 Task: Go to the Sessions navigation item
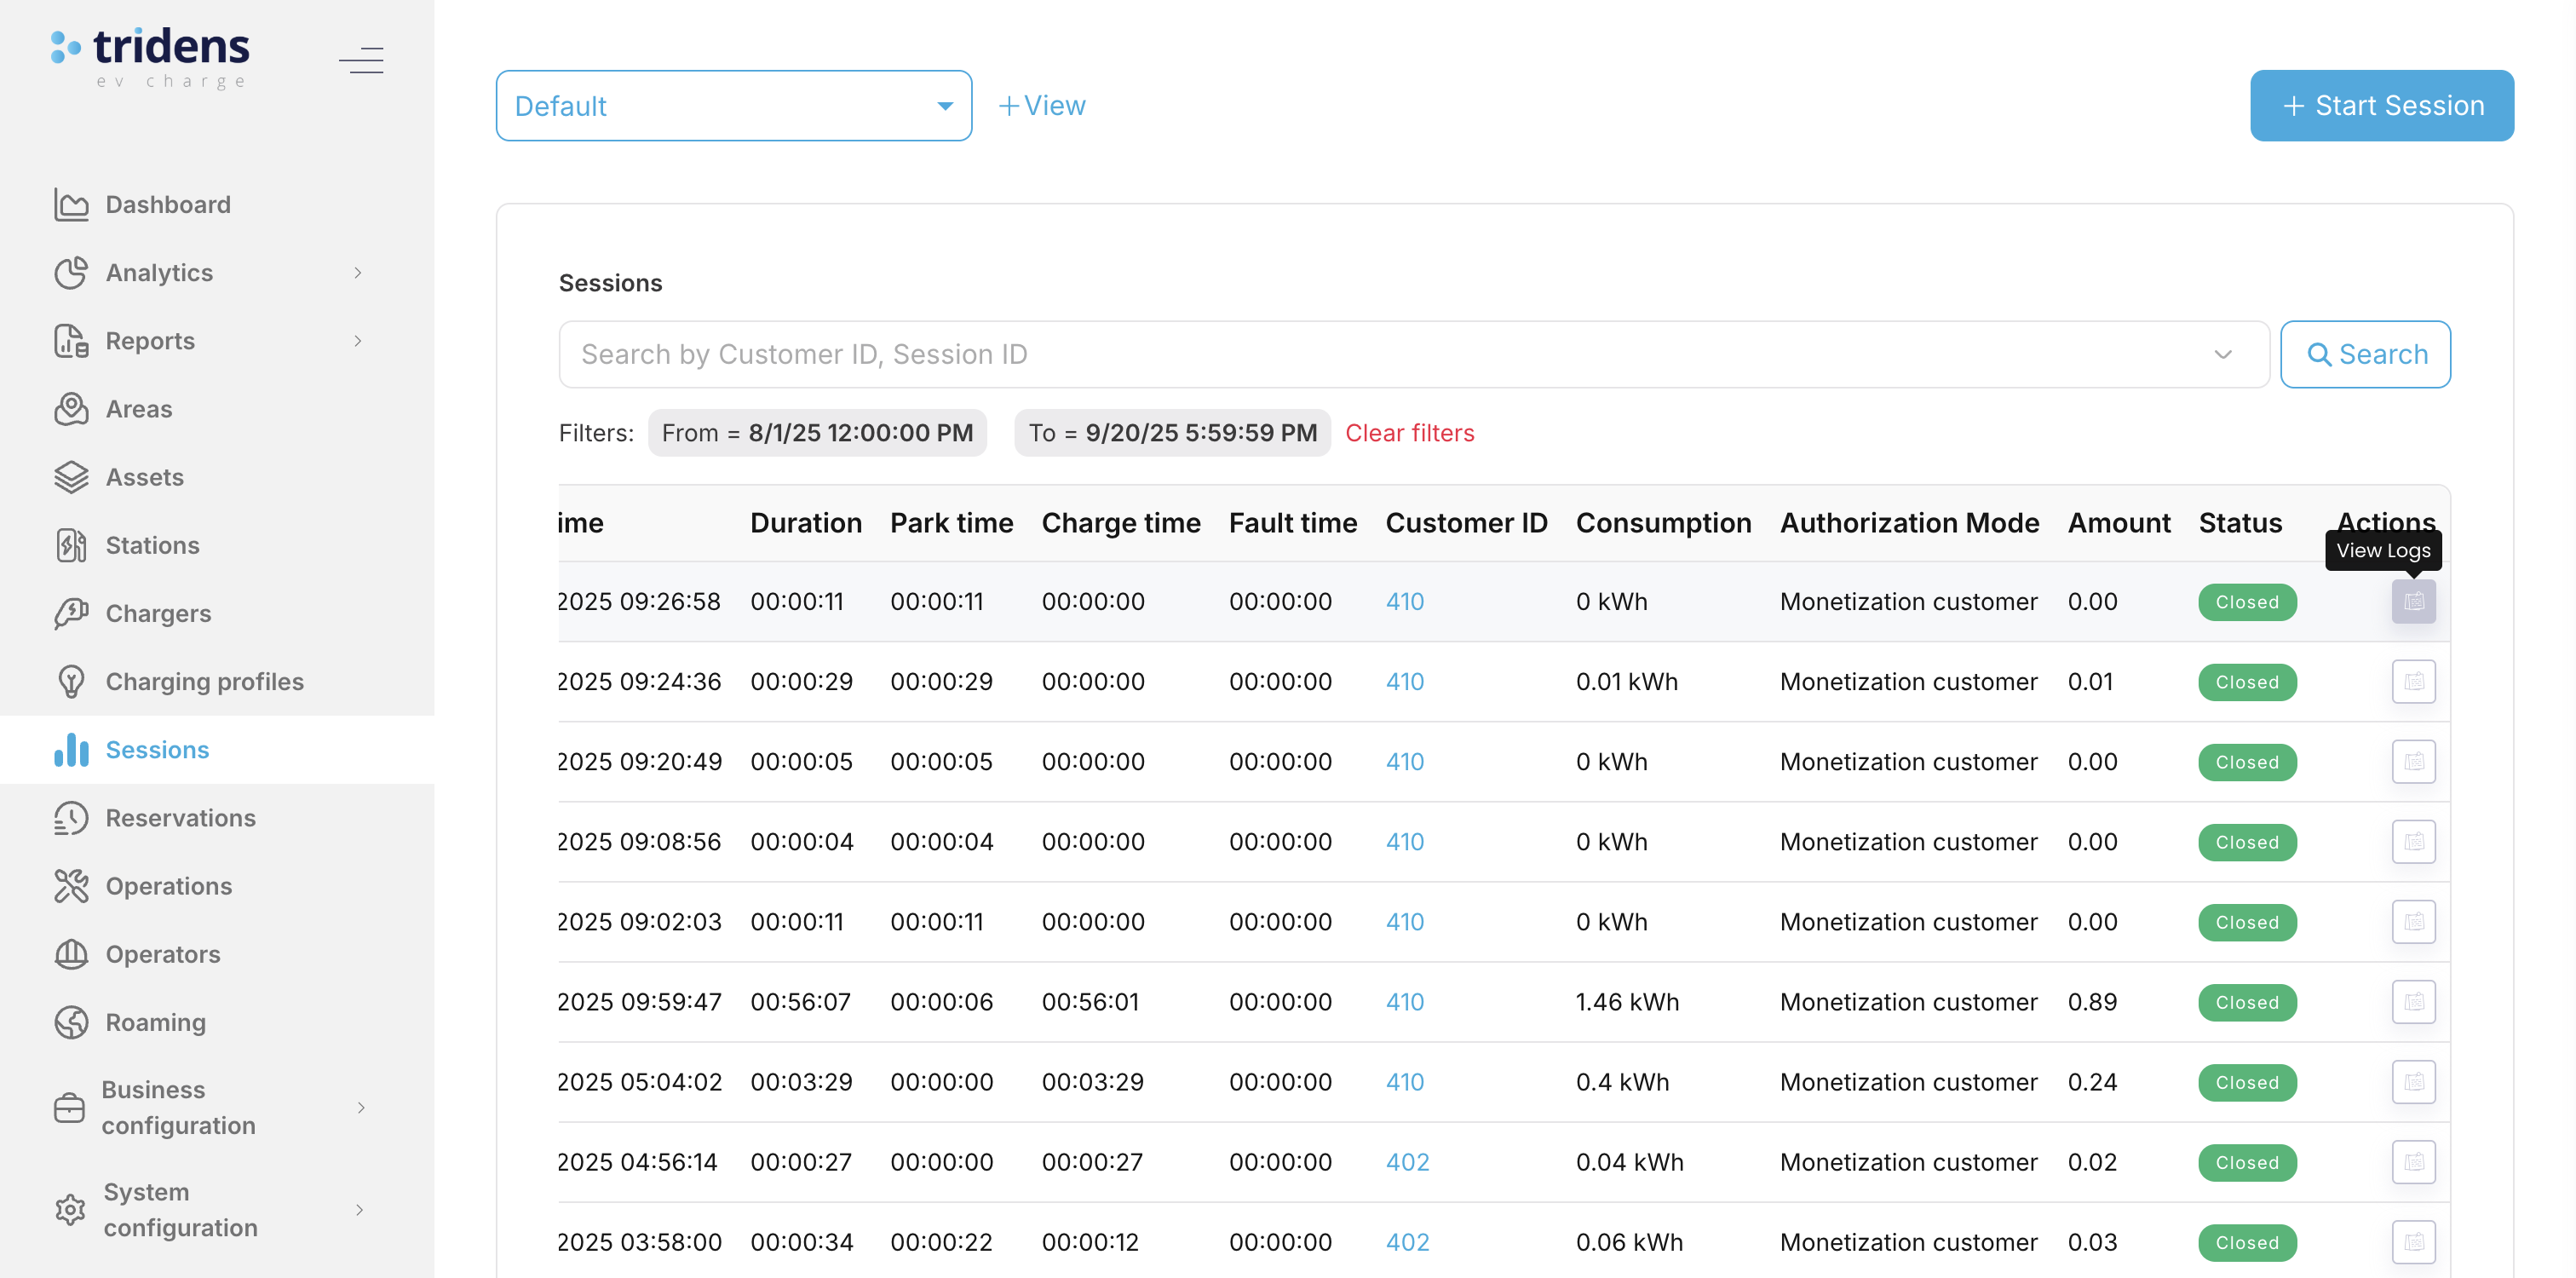coord(156,749)
